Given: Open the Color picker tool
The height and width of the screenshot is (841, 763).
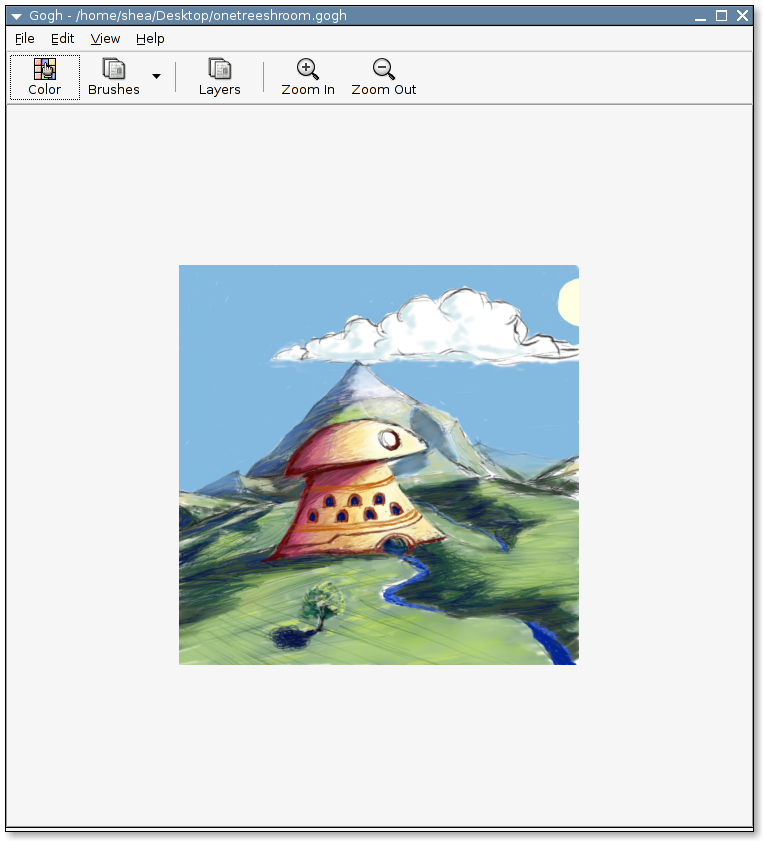Looking at the screenshot, I should click(x=45, y=77).
